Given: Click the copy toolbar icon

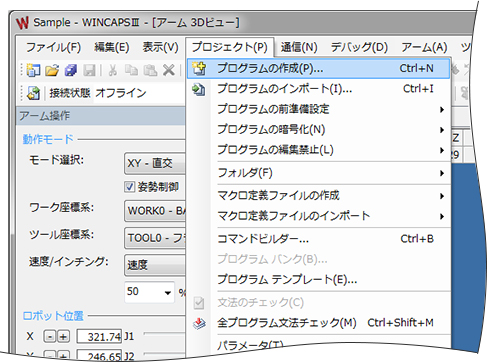Looking at the screenshot, I should [x=131, y=70].
